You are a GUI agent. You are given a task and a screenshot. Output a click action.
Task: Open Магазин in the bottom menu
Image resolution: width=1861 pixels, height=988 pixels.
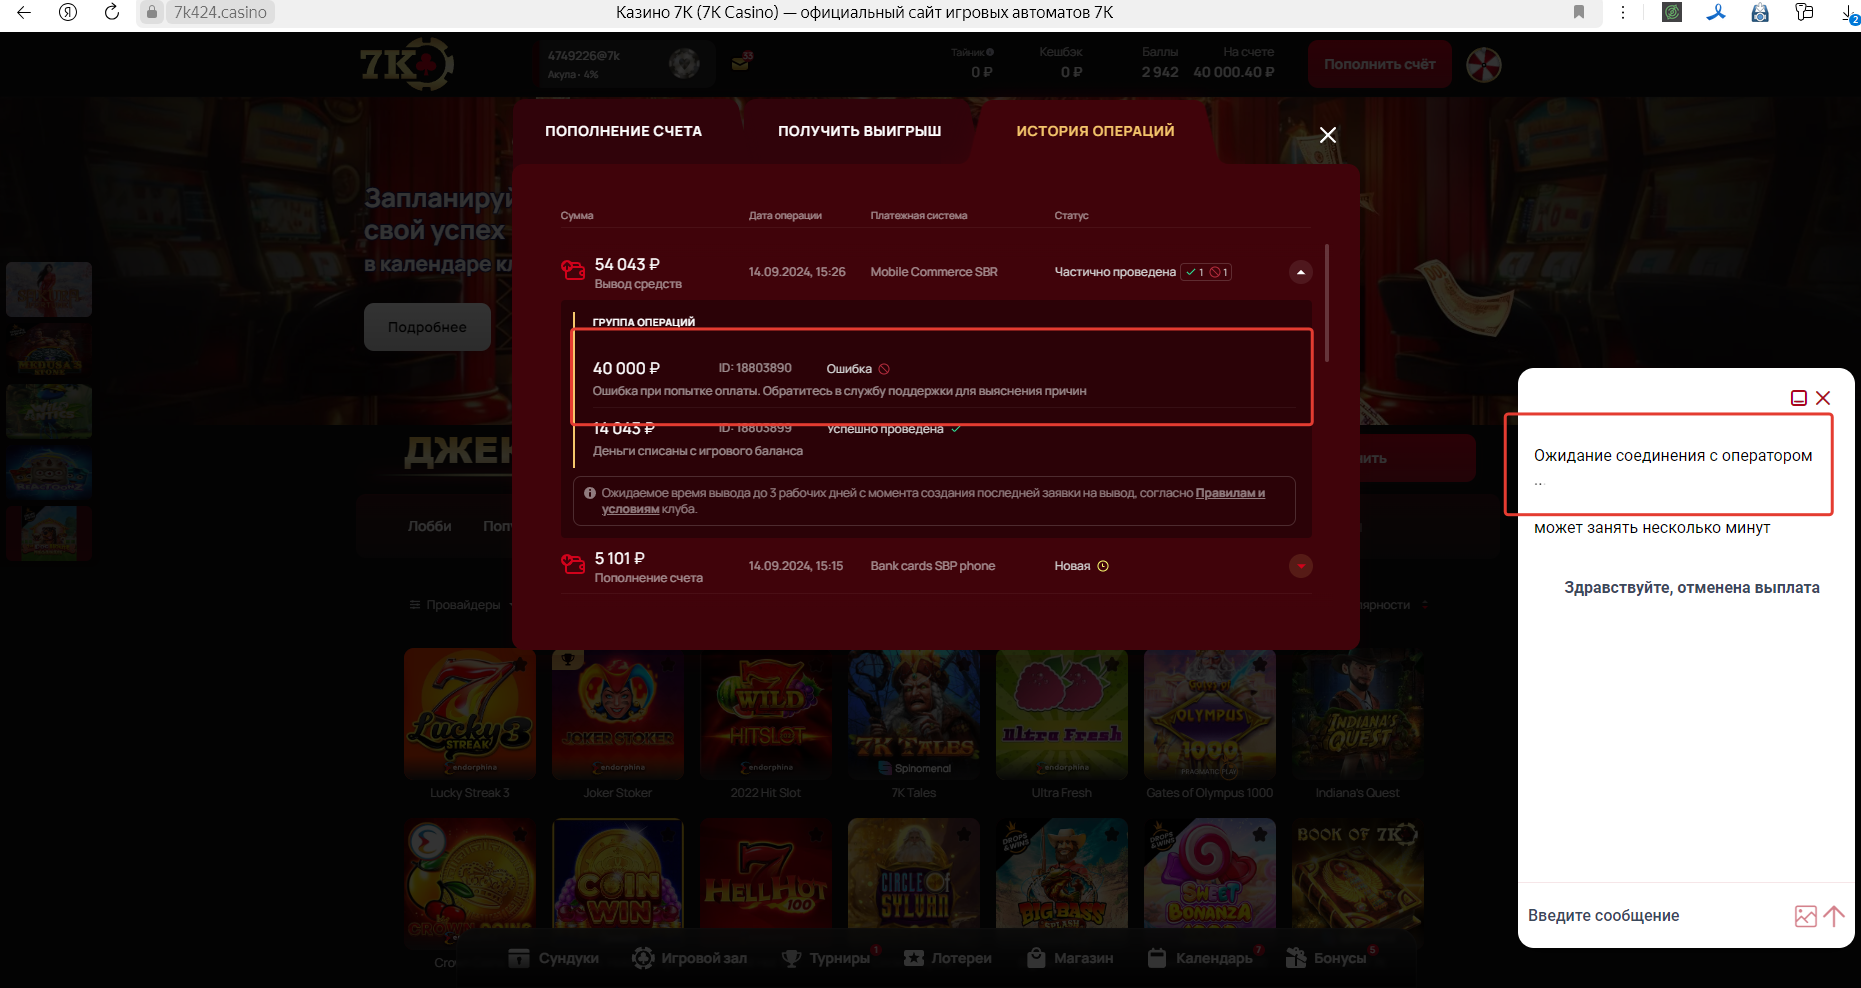(x=1070, y=958)
